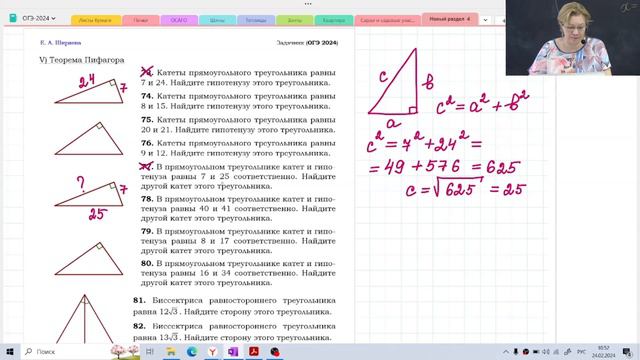Open the Windows Start menu
This screenshot has width=640, height=360.
pos(10,351)
